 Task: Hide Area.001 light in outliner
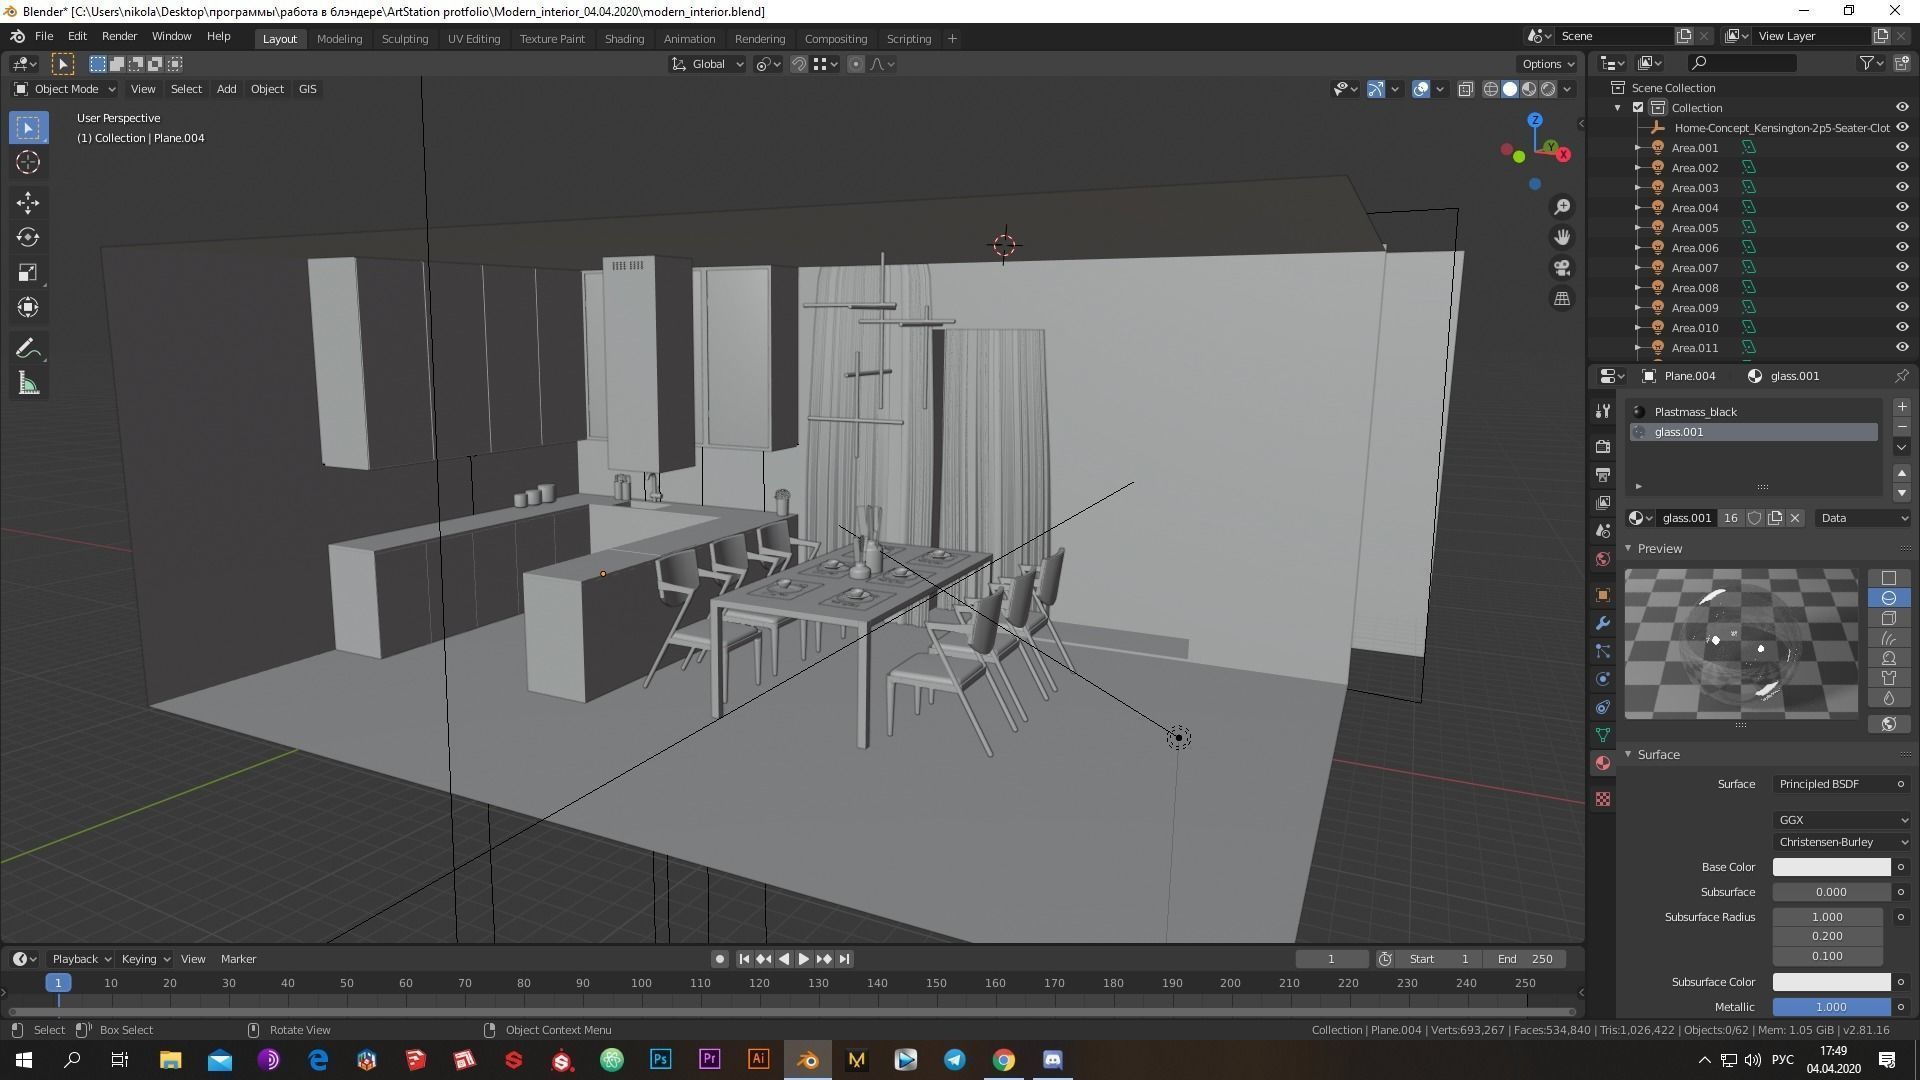tap(1902, 148)
